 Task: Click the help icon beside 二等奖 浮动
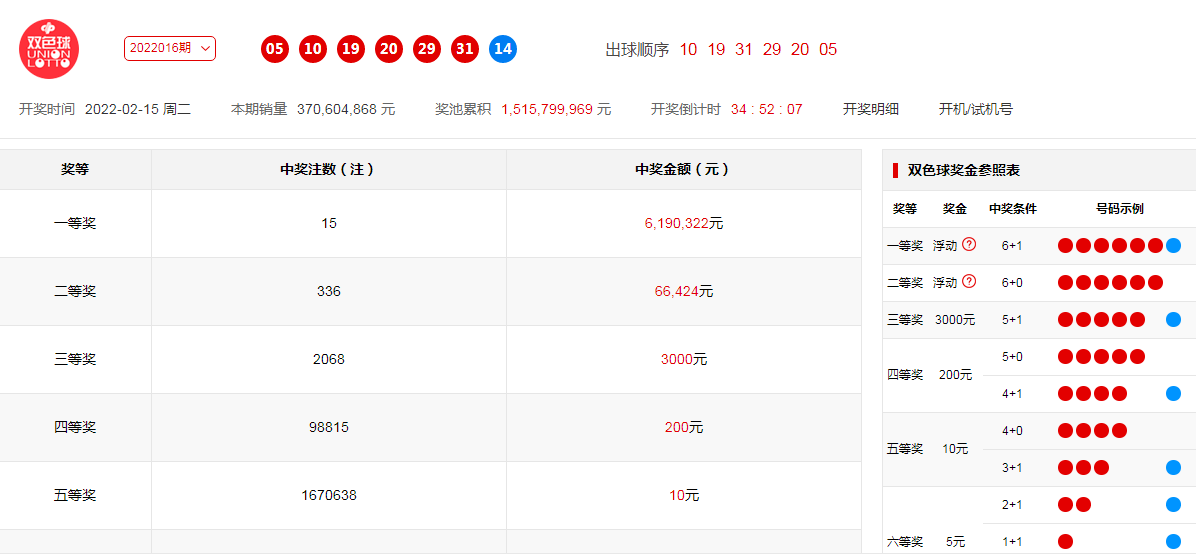coord(969,282)
